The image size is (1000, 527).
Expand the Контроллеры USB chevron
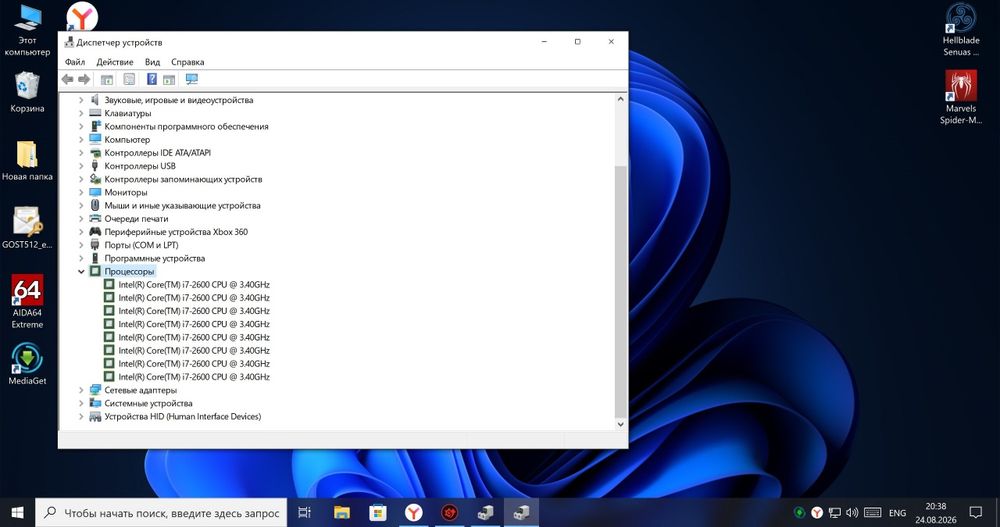(81, 166)
